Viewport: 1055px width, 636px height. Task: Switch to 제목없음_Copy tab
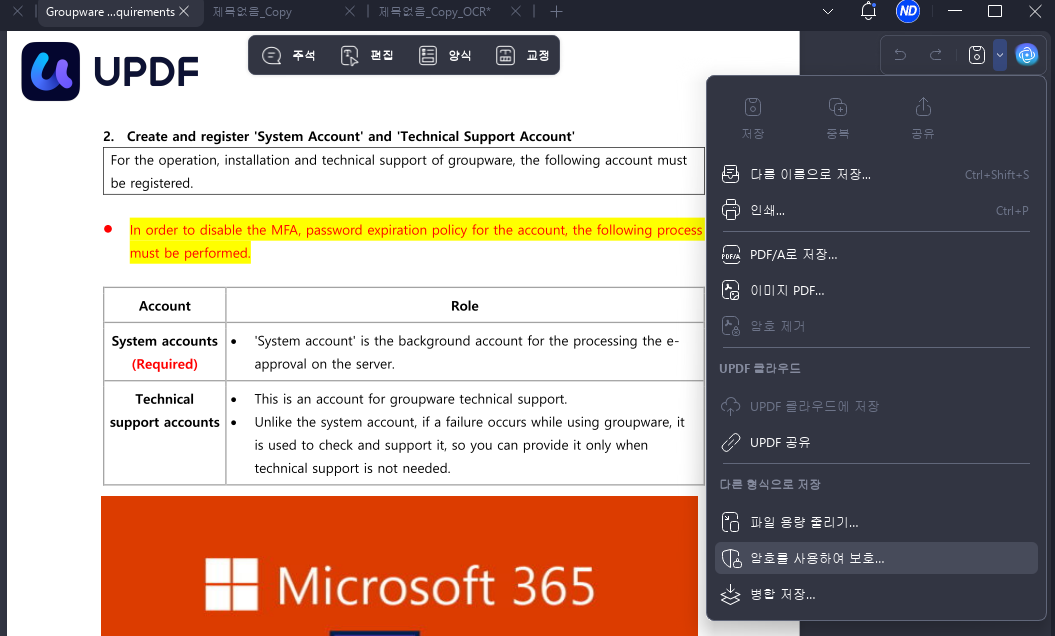[x=252, y=12]
